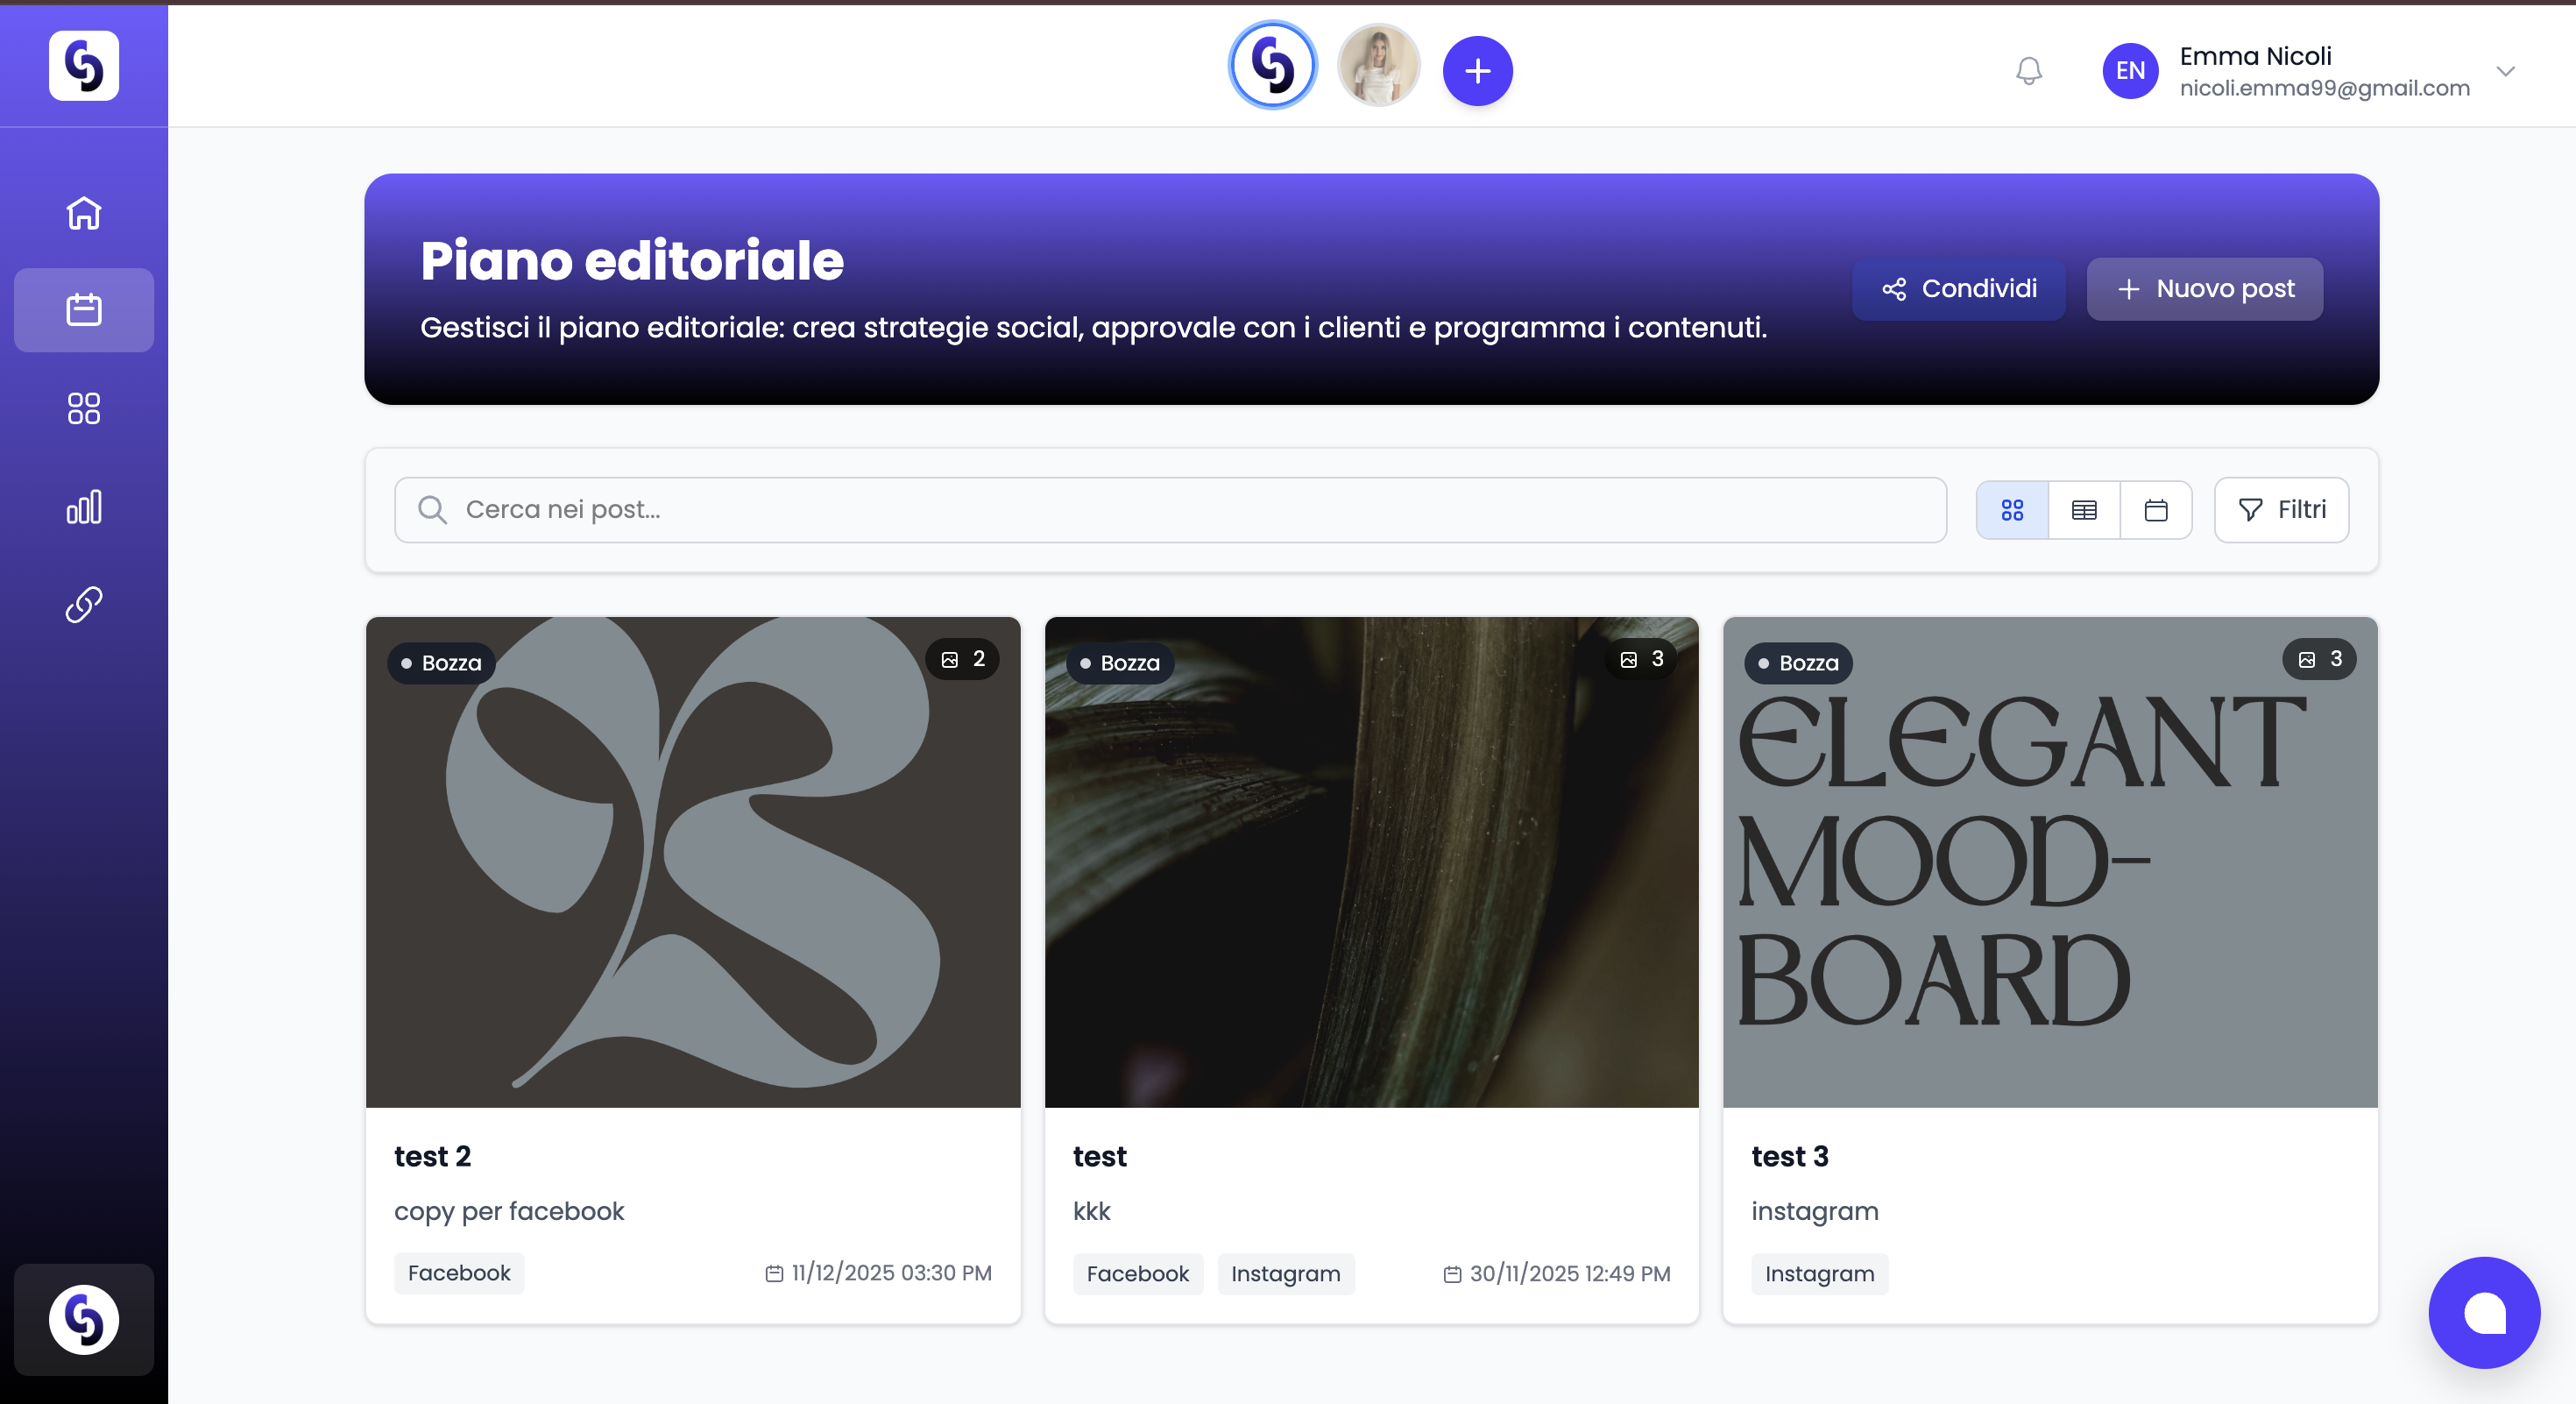Image resolution: width=2576 pixels, height=1404 pixels.
Task: Expand the Emma Nicoli account chevron
Action: point(2505,71)
